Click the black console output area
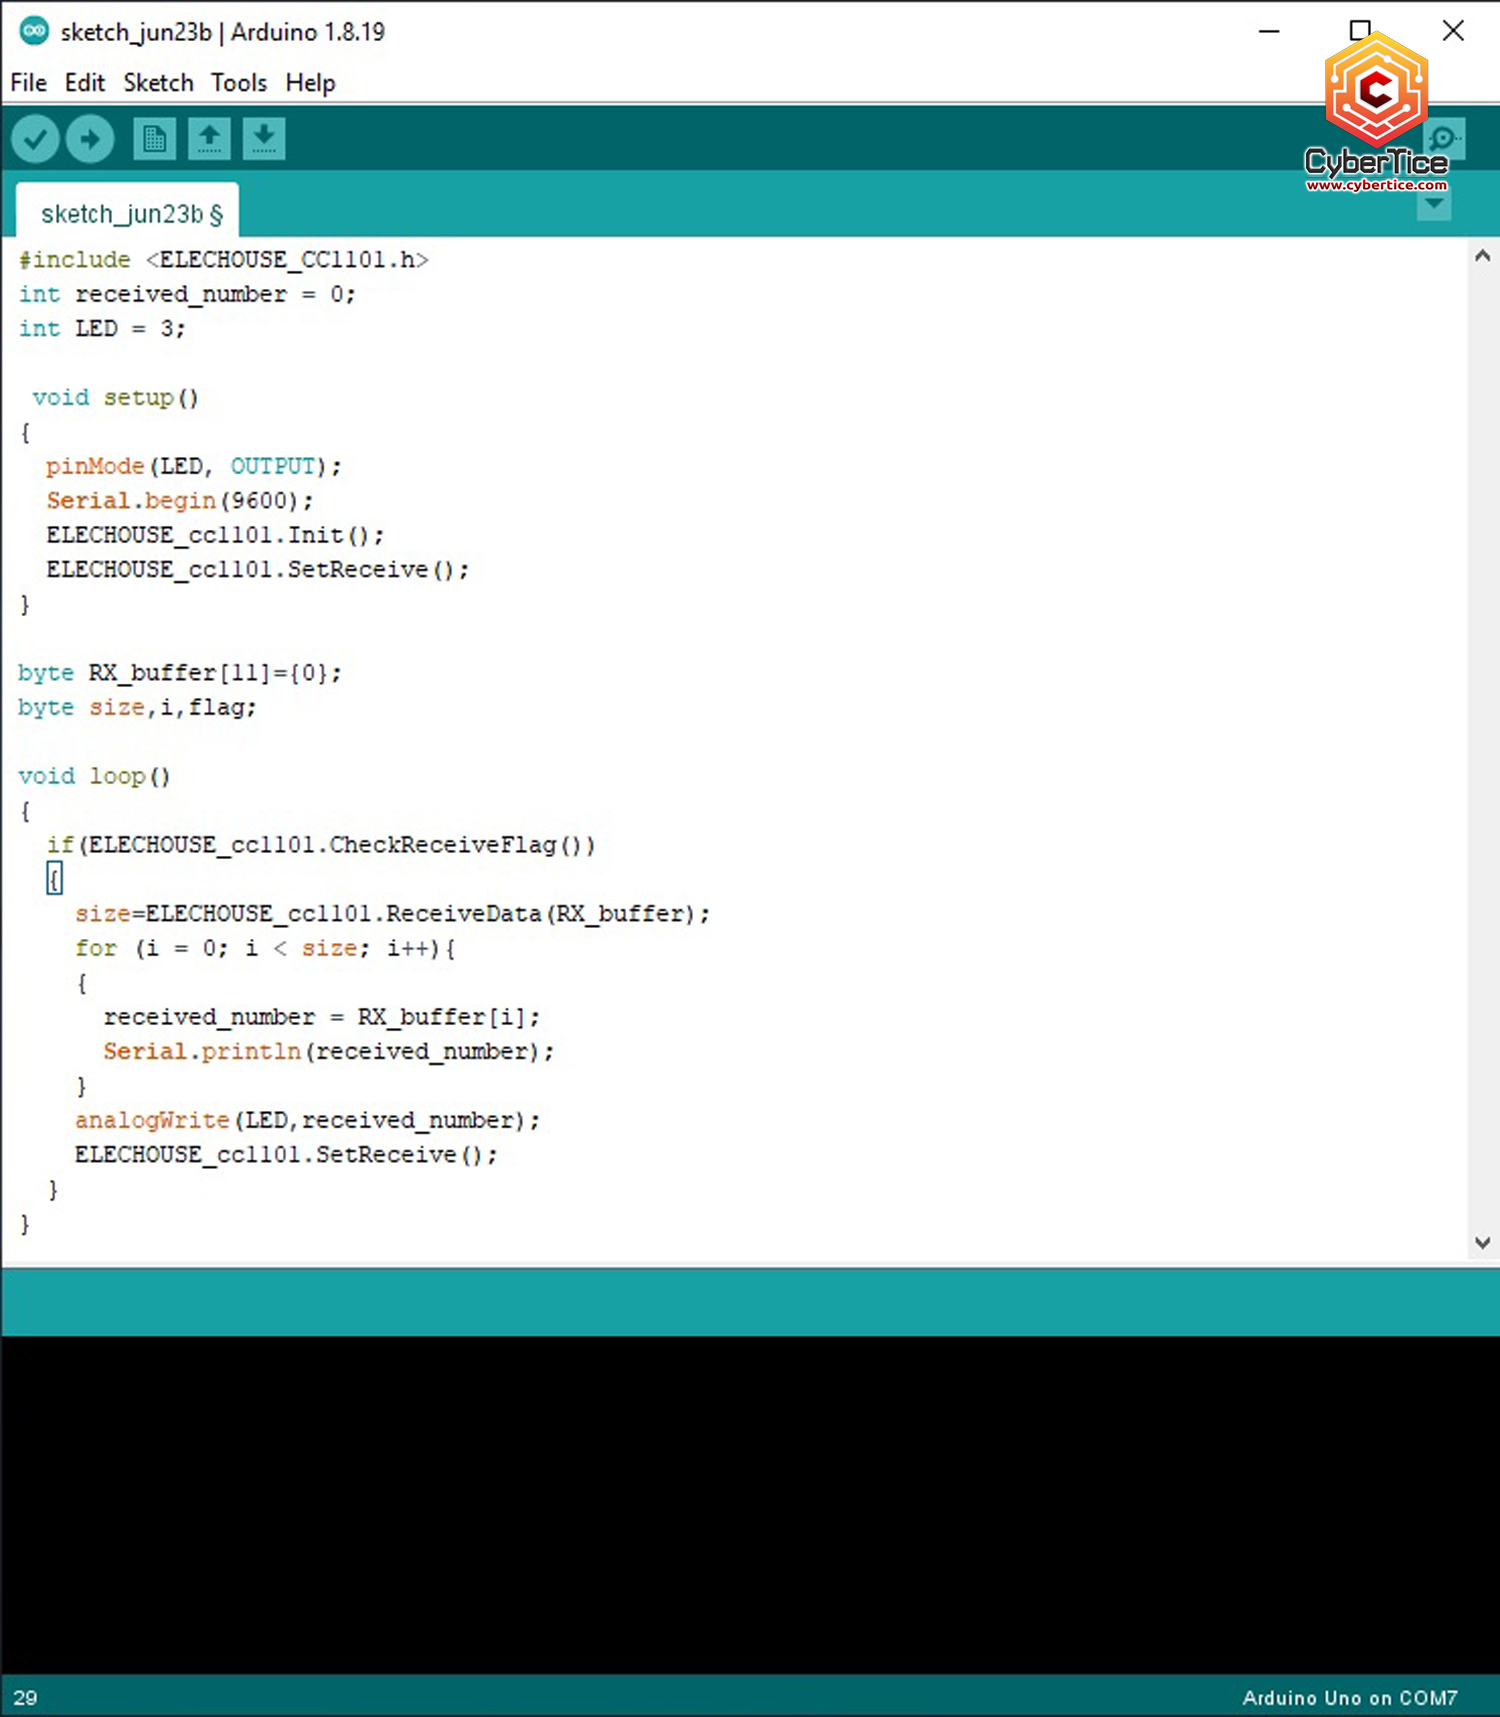Viewport: 1500px width, 1717px height. tap(750, 1500)
